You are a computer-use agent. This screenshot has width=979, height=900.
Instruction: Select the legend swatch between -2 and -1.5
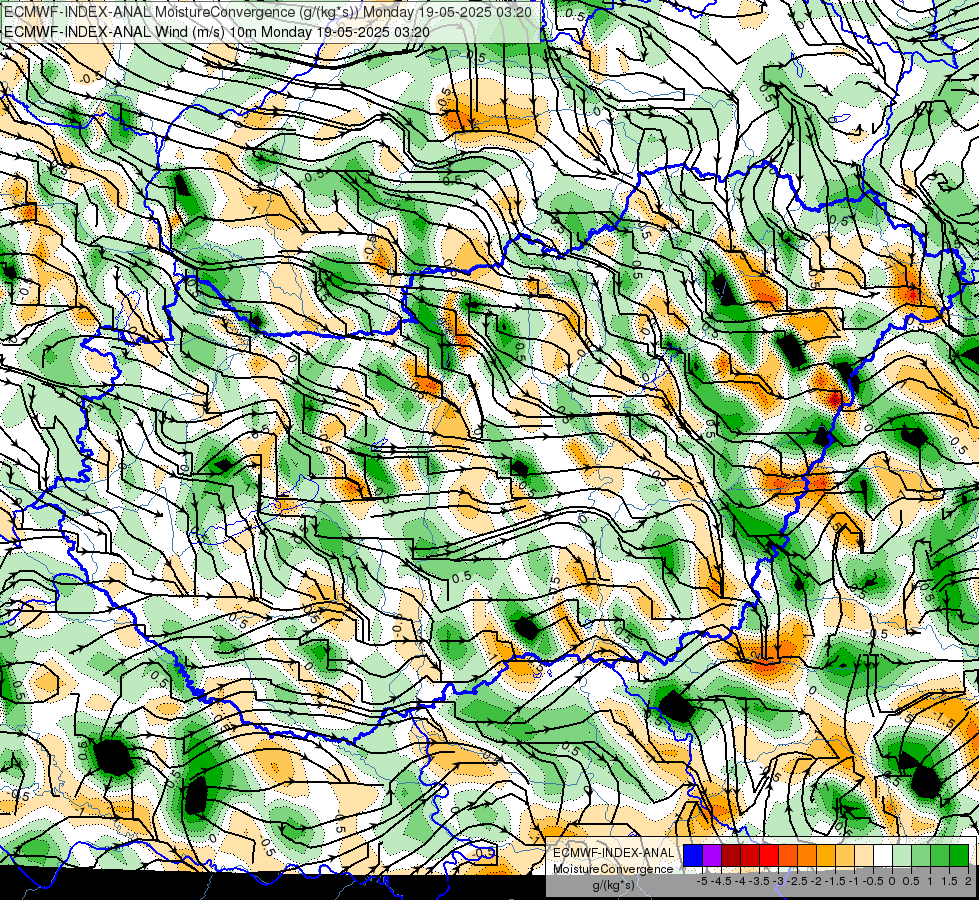(x=826, y=856)
